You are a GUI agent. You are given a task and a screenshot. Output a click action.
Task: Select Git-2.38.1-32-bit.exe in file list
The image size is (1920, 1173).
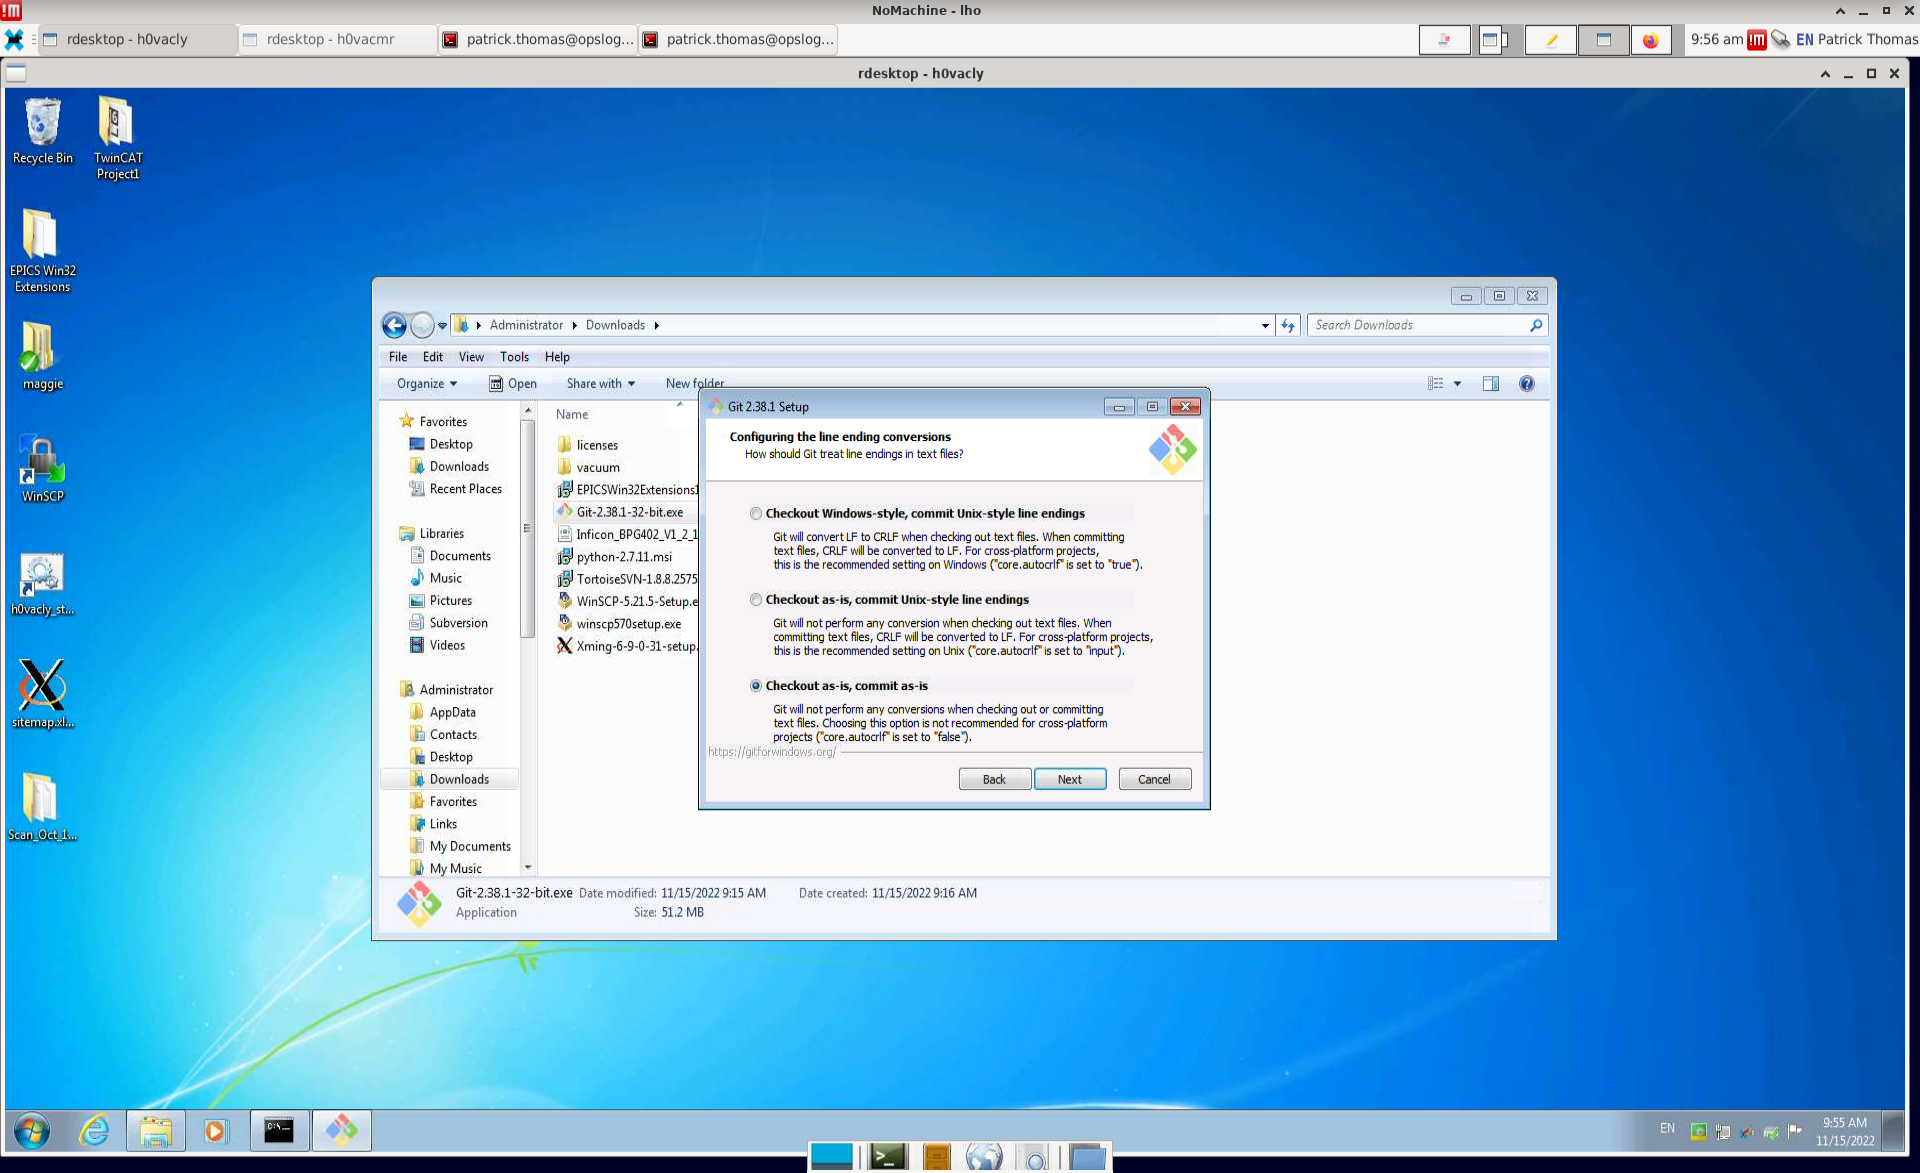point(620,512)
